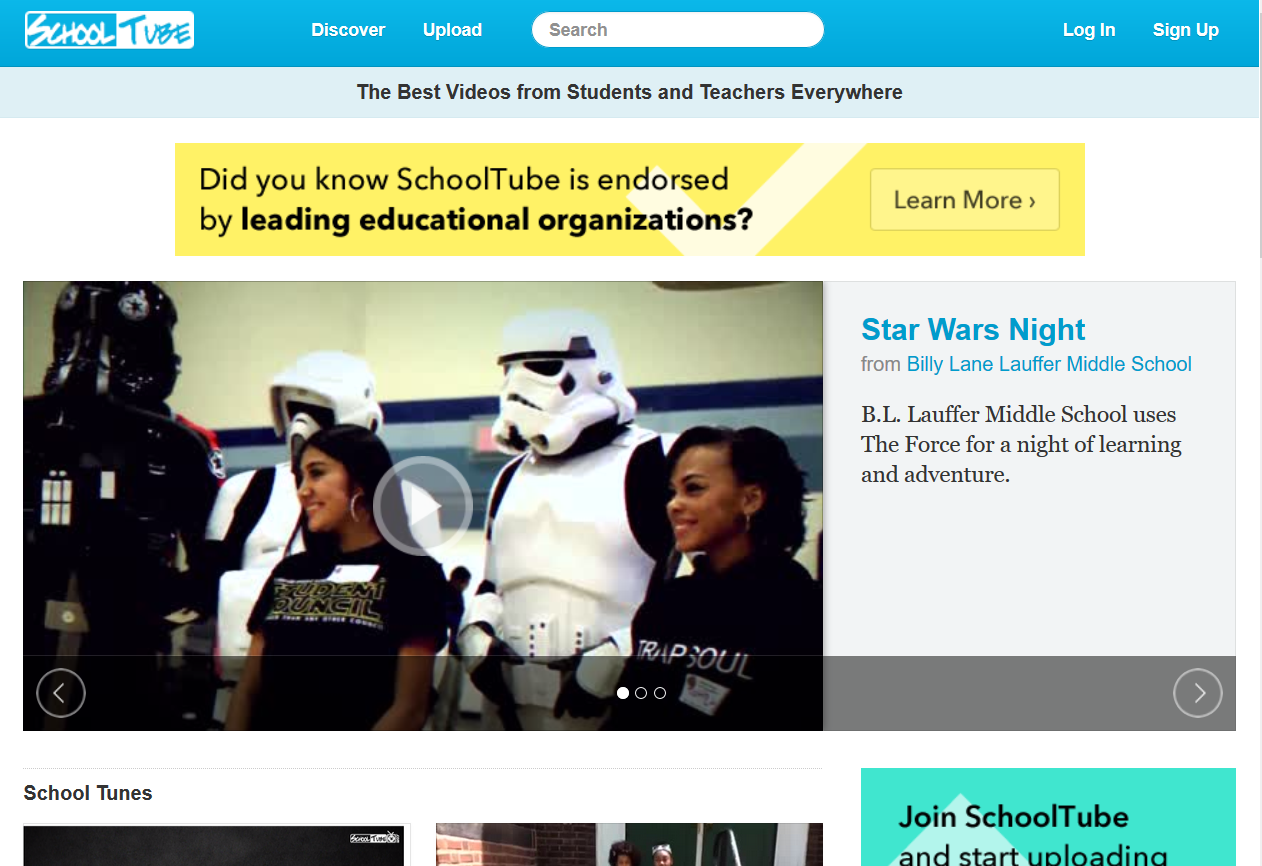Click the School Tunes section heading

coord(88,793)
